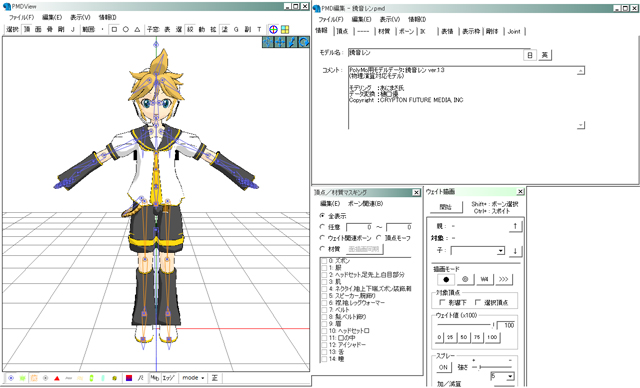Image resolution: width=640 pixels, height=388 pixels.
Task: Click the ウェイト値 slider track
Action: click(x=465, y=325)
